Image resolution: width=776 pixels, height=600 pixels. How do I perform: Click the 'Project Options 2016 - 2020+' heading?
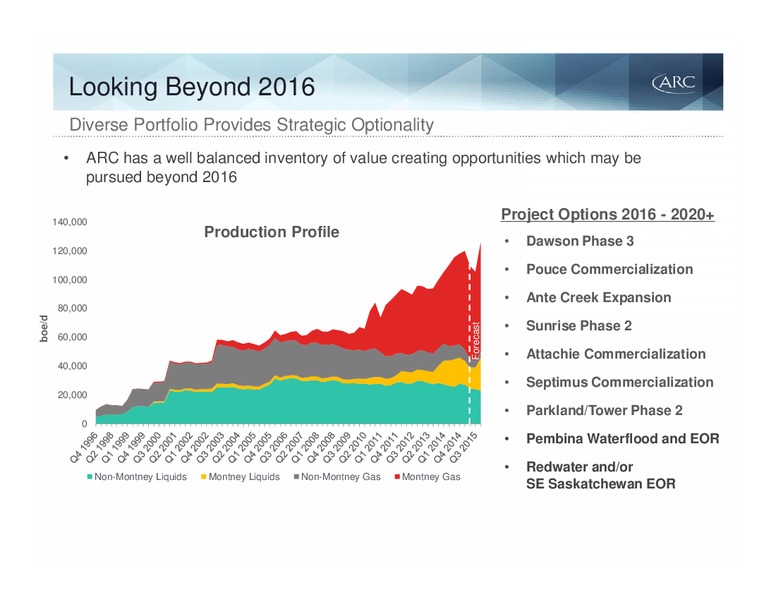pos(608,214)
